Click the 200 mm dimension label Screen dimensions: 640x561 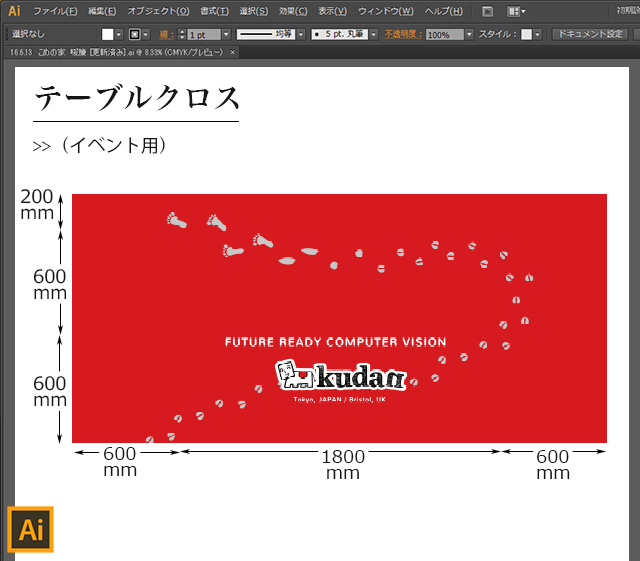[37, 205]
